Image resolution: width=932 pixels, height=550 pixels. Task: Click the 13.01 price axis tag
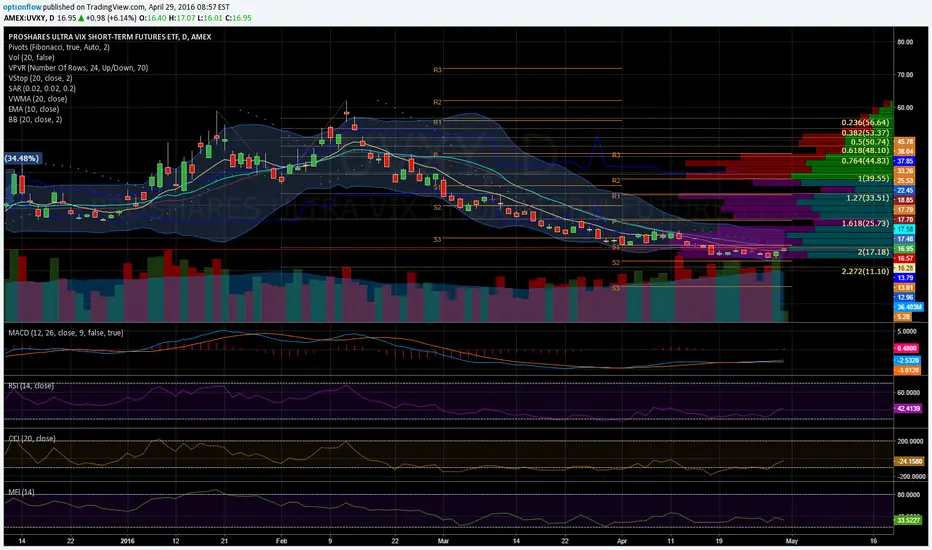tap(905, 288)
